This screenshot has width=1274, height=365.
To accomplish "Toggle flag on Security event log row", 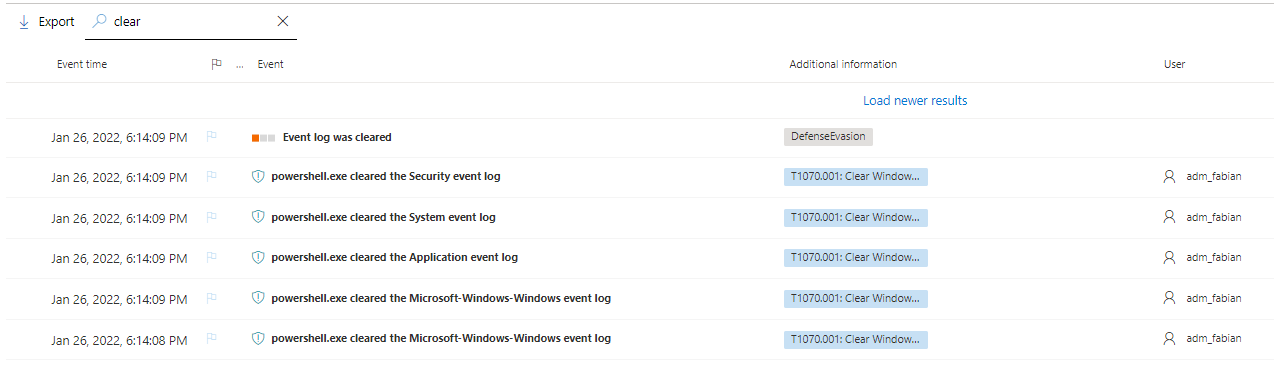I will (211, 177).
